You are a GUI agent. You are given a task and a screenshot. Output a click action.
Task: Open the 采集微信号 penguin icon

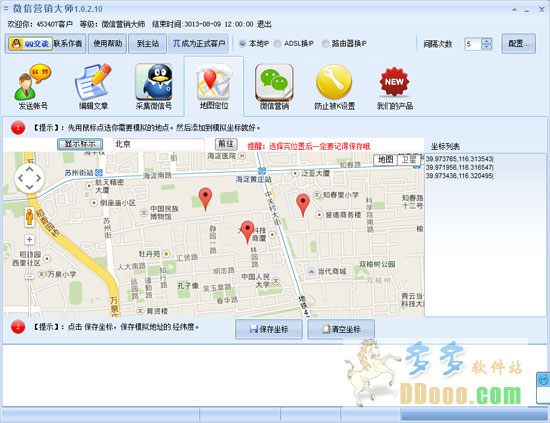[x=154, y=87]
